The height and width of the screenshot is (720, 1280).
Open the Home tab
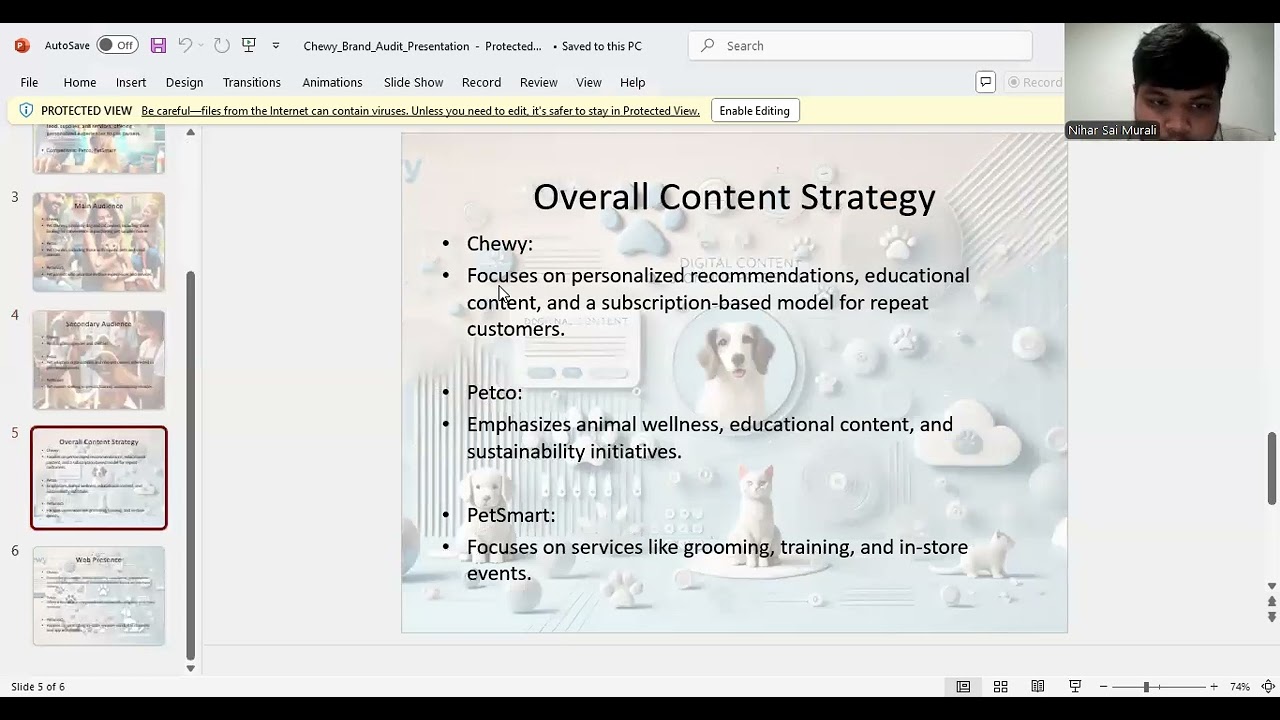pyautogui.click(x=80, y=82)
